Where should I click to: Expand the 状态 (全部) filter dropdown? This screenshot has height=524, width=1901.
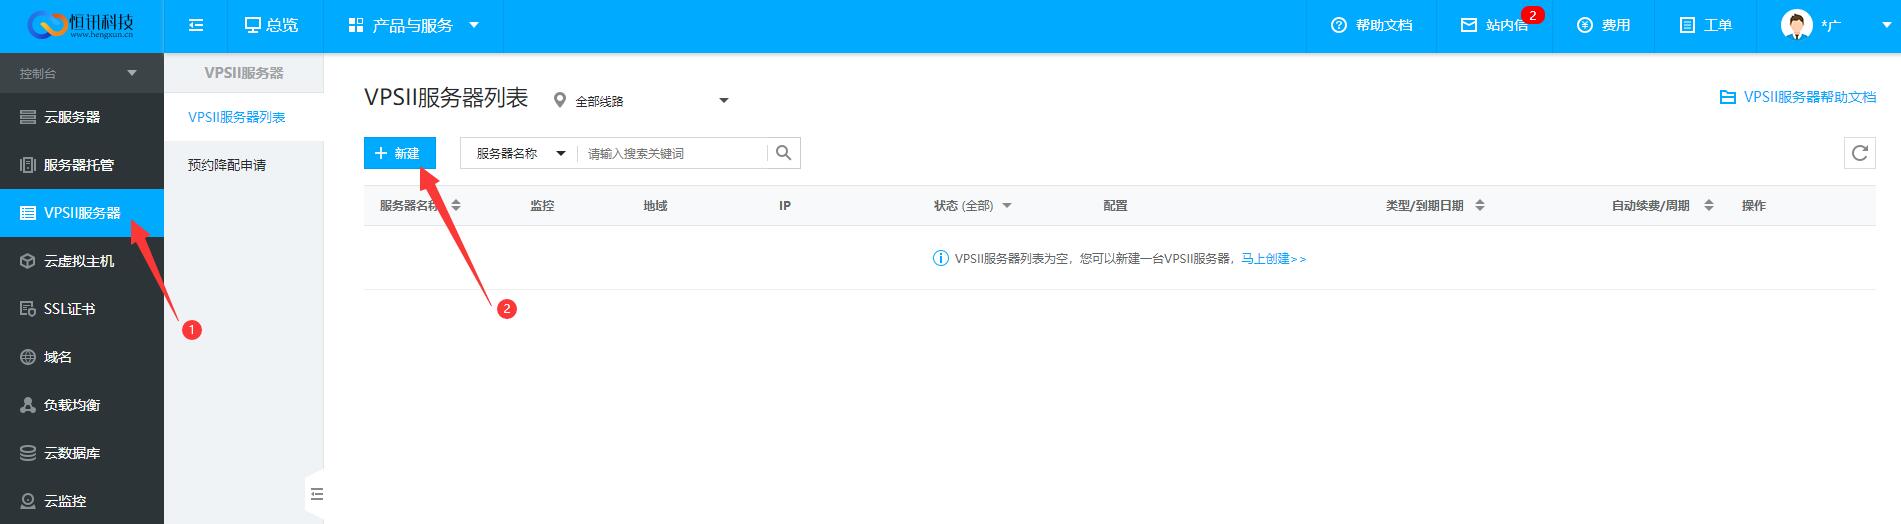972,206
